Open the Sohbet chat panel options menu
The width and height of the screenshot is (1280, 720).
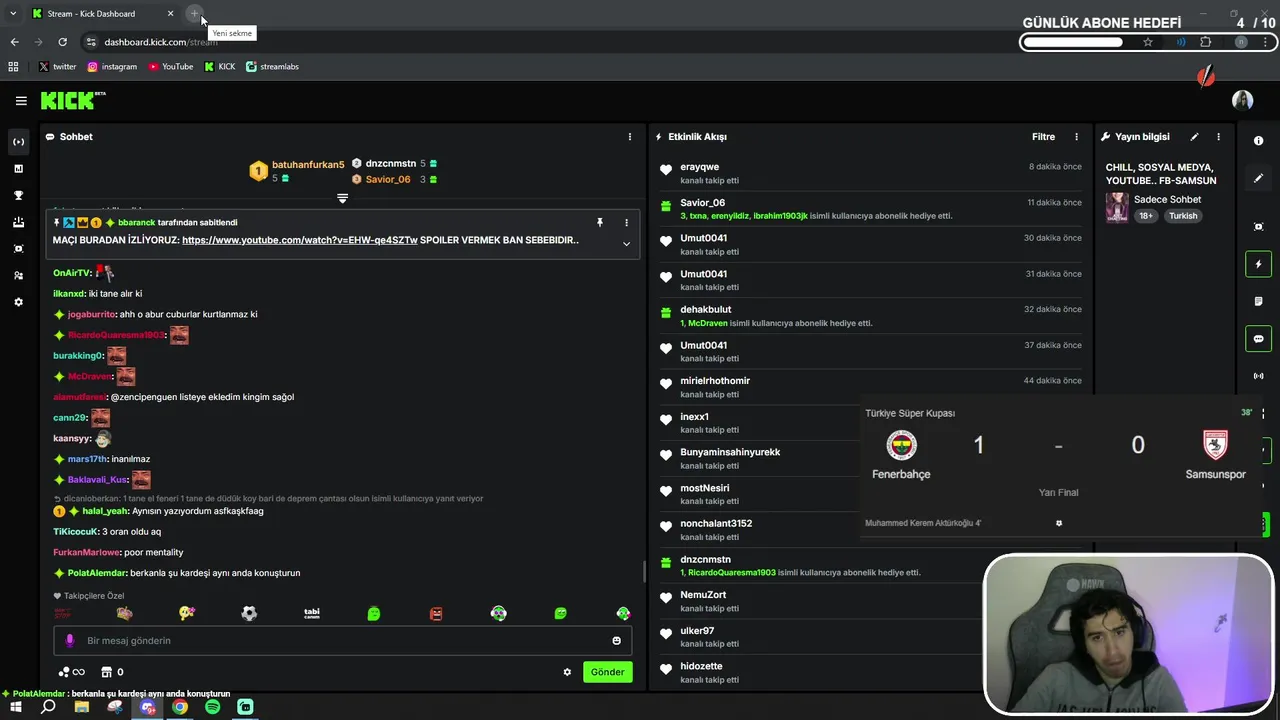630,137
